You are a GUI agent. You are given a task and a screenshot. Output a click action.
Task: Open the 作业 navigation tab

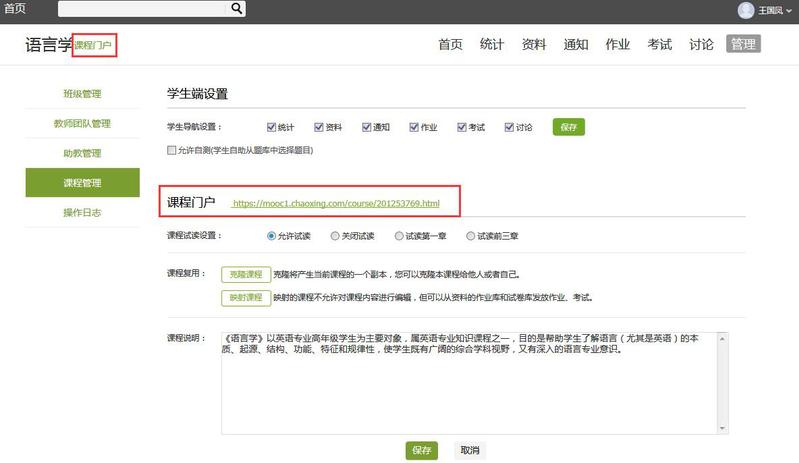click(x=618, y=44)
